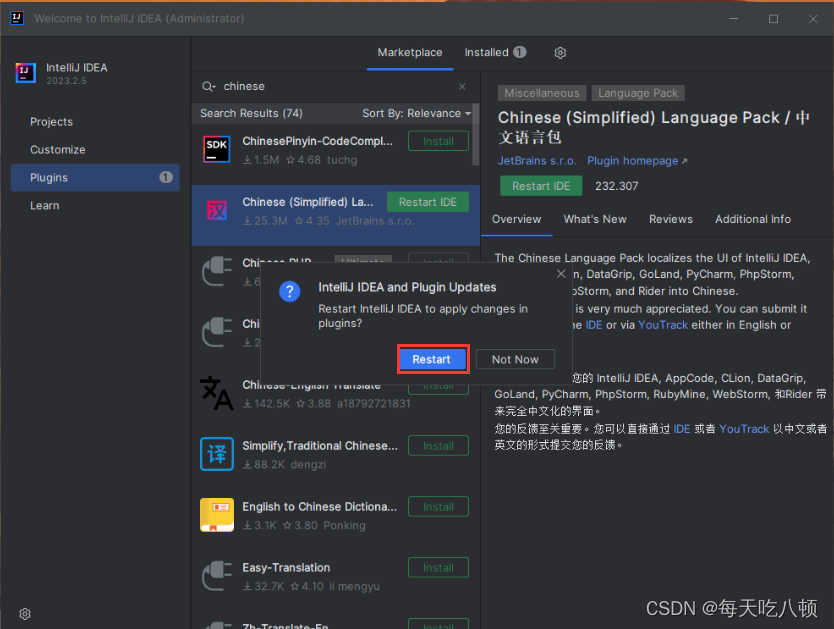
Task: Open the YouTrack link in English description
Action: tap(662, 325)
